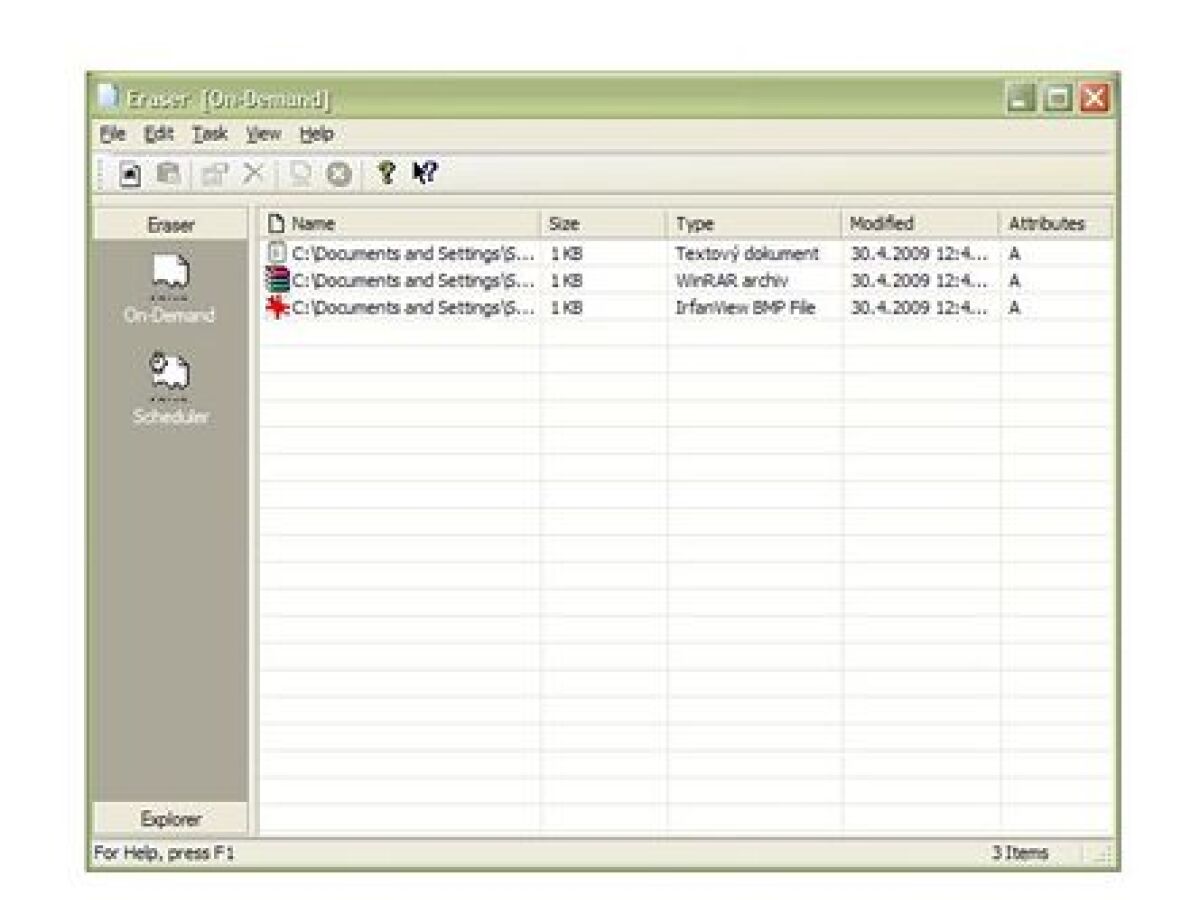Click the greyed Properties toolbar icon
This screenshot has height=900, width=1200.
(214, 174)
